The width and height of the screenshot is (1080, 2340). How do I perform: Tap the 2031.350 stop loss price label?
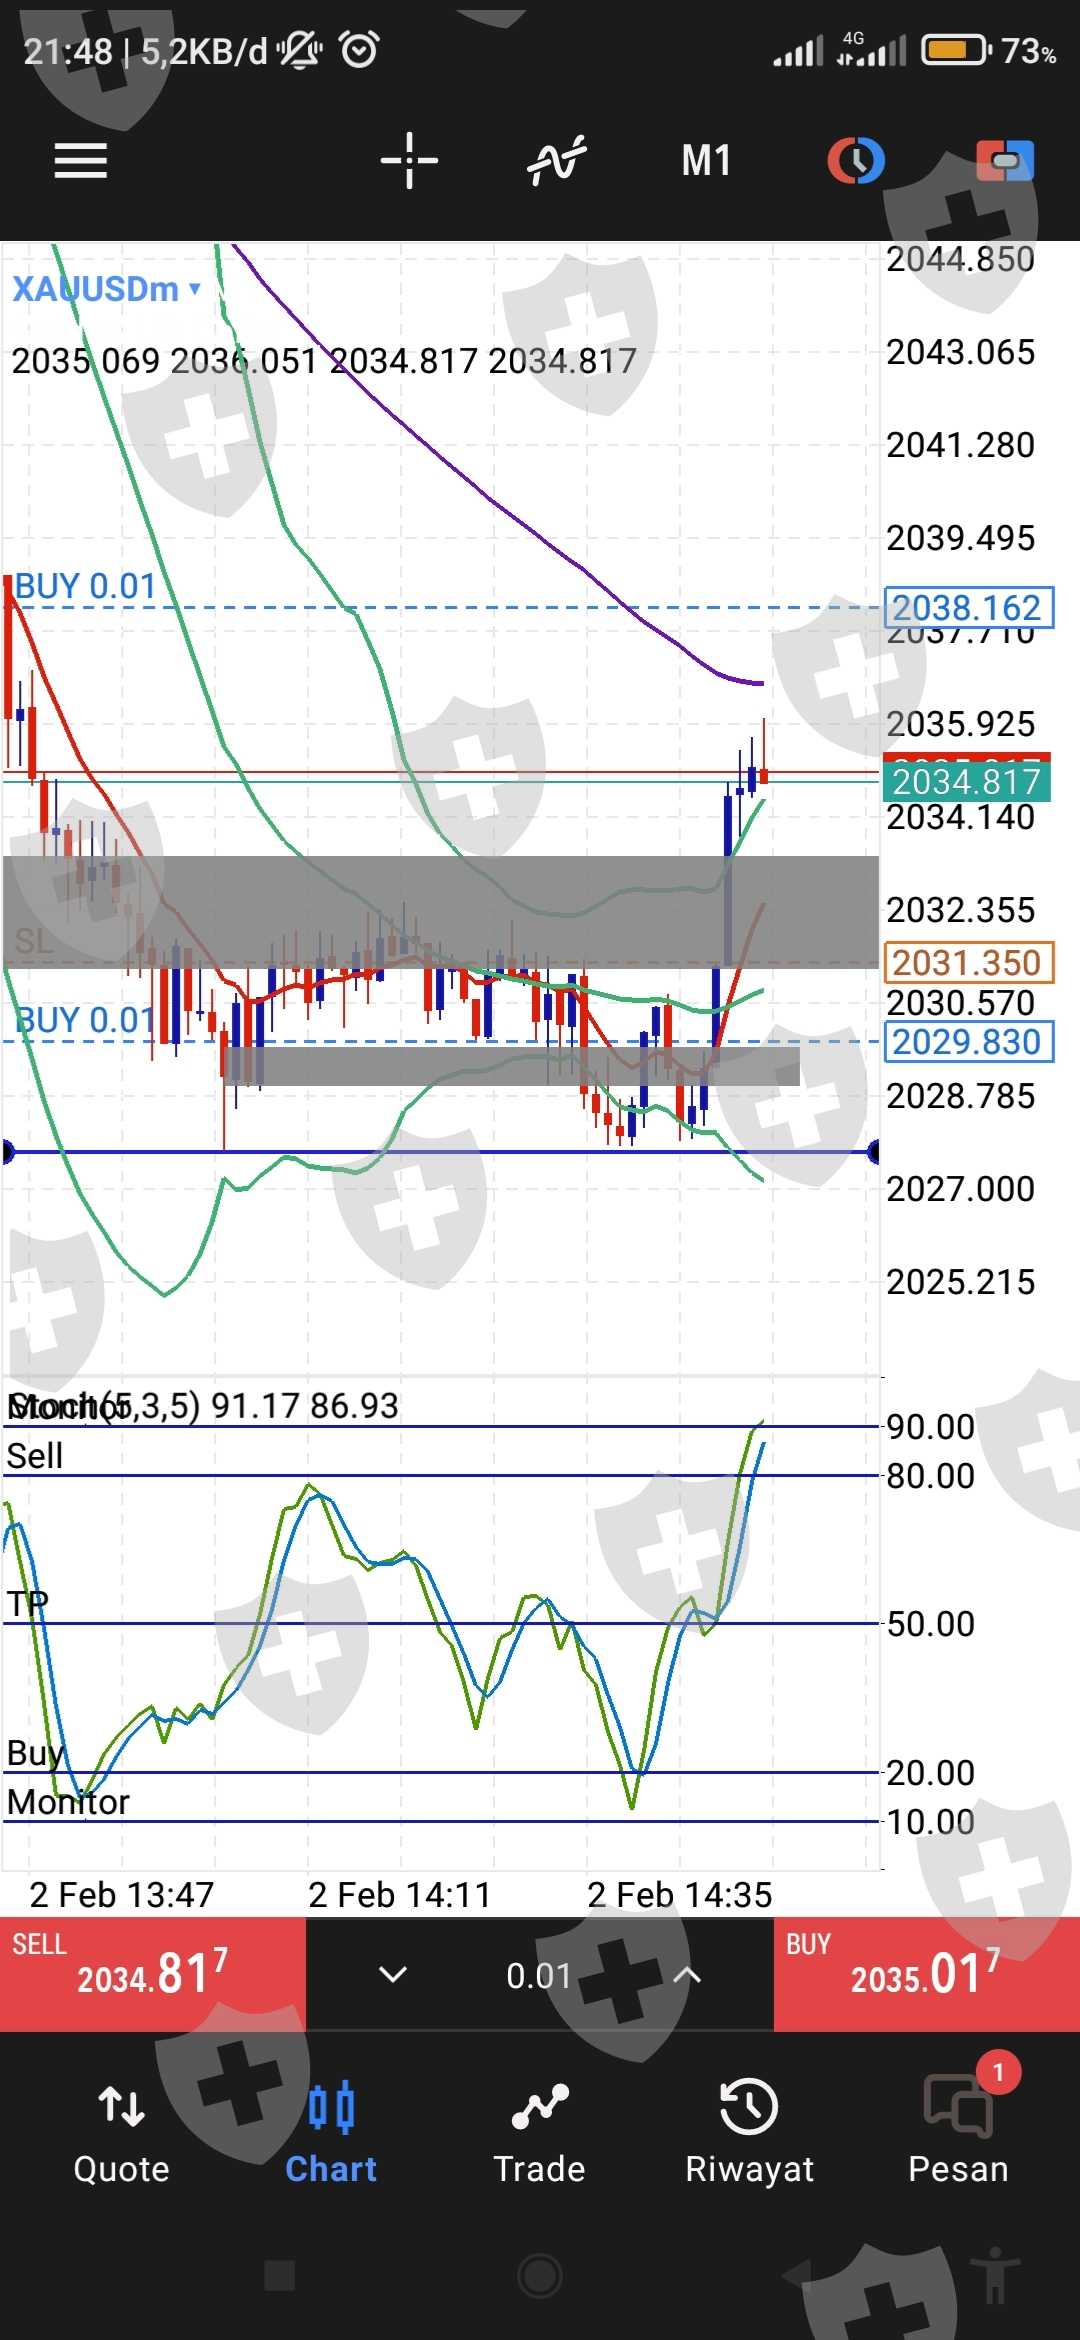coord(968,962)
